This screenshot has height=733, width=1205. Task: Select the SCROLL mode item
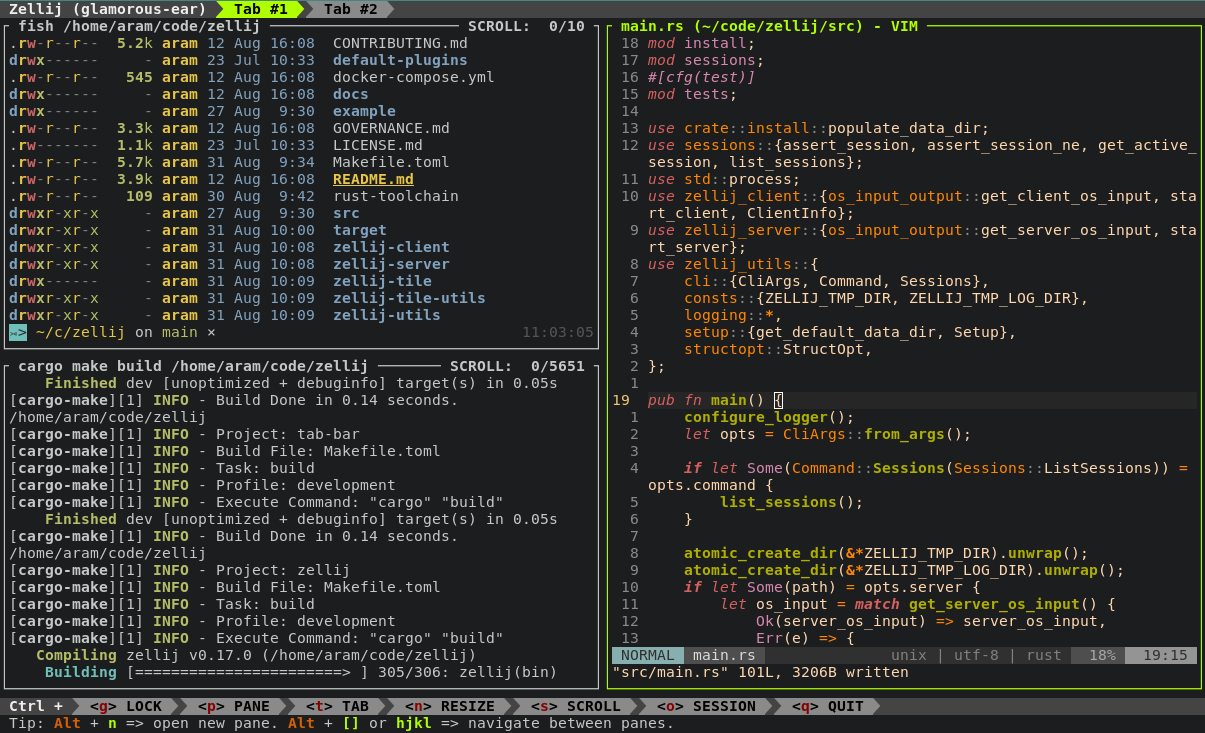coord(575,706)
